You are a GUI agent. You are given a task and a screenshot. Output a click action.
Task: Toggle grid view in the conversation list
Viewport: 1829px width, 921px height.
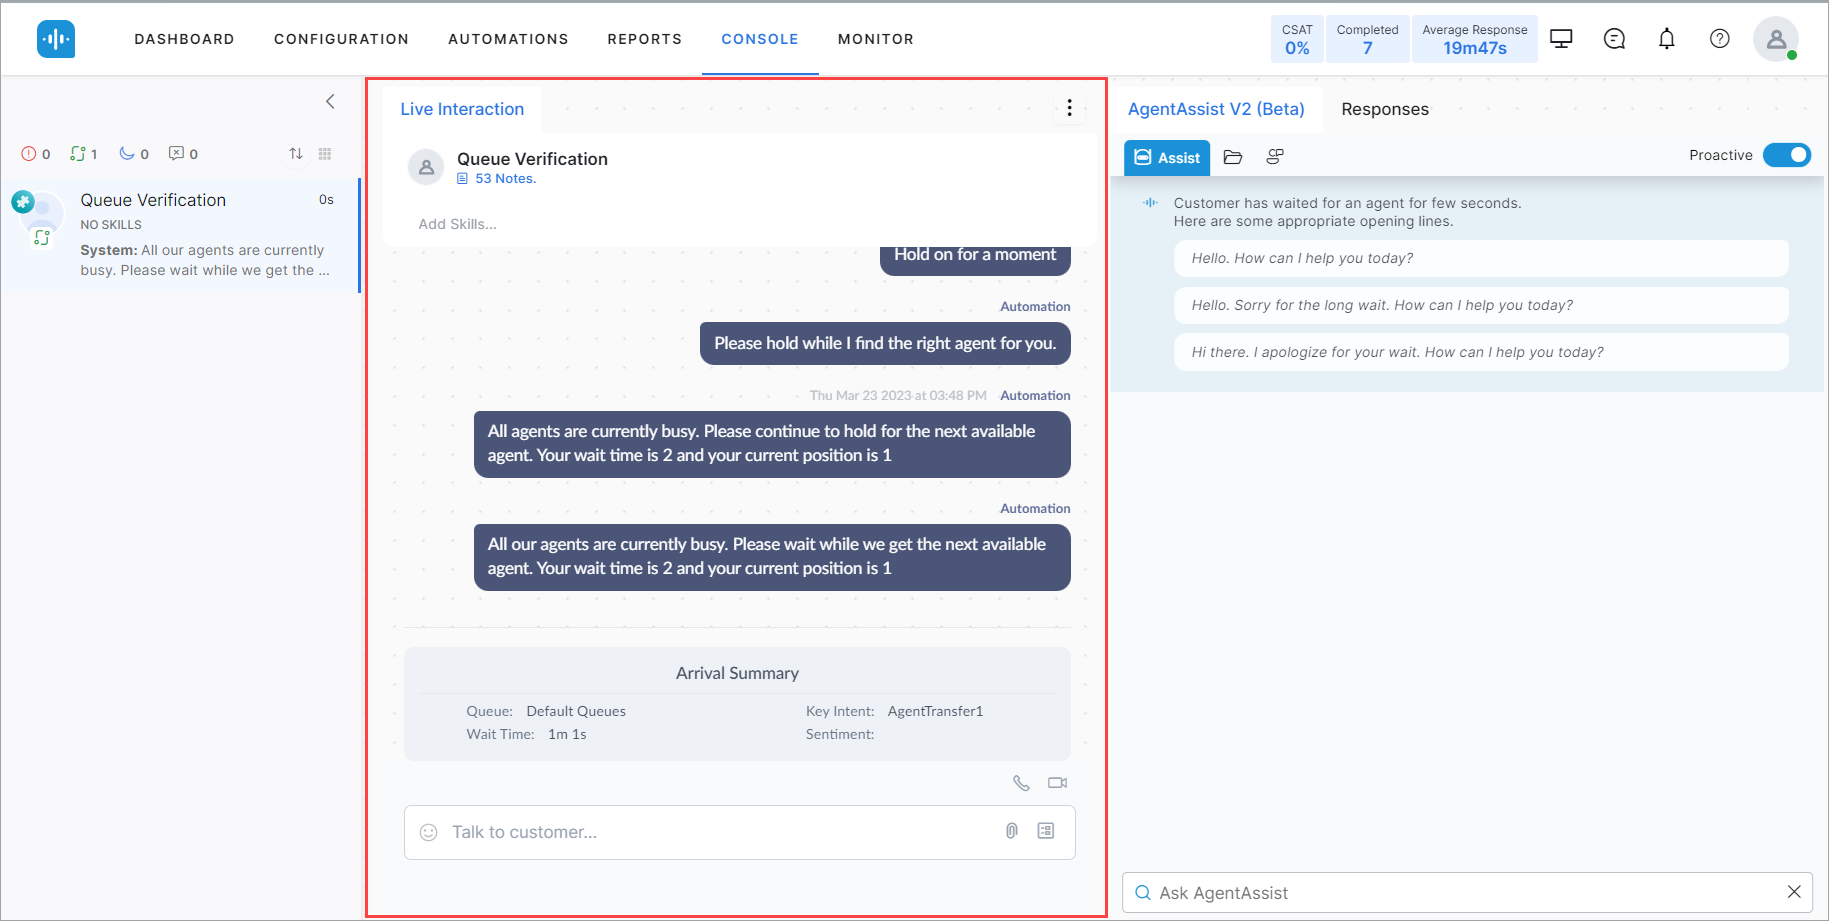(x=324, y=153)
